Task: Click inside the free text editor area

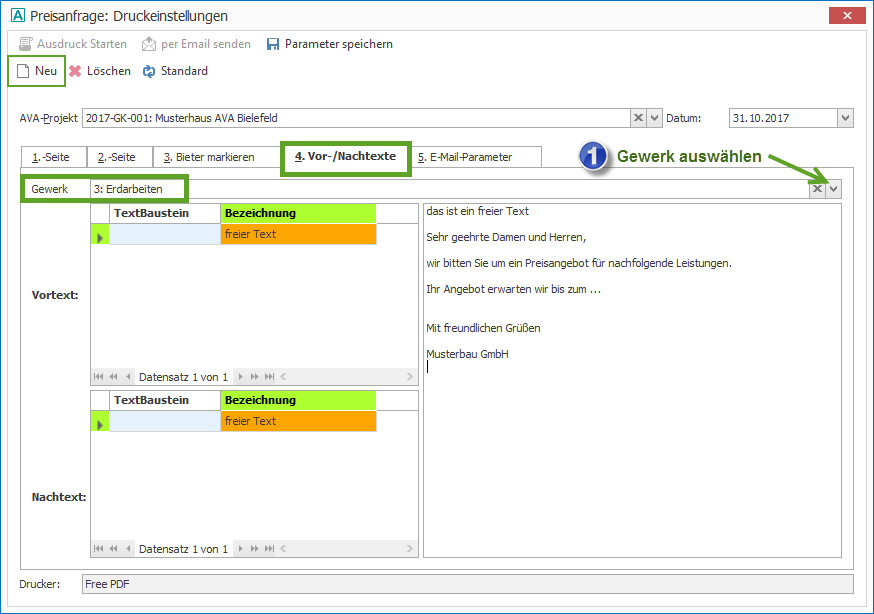Action: tap(630, 450)
